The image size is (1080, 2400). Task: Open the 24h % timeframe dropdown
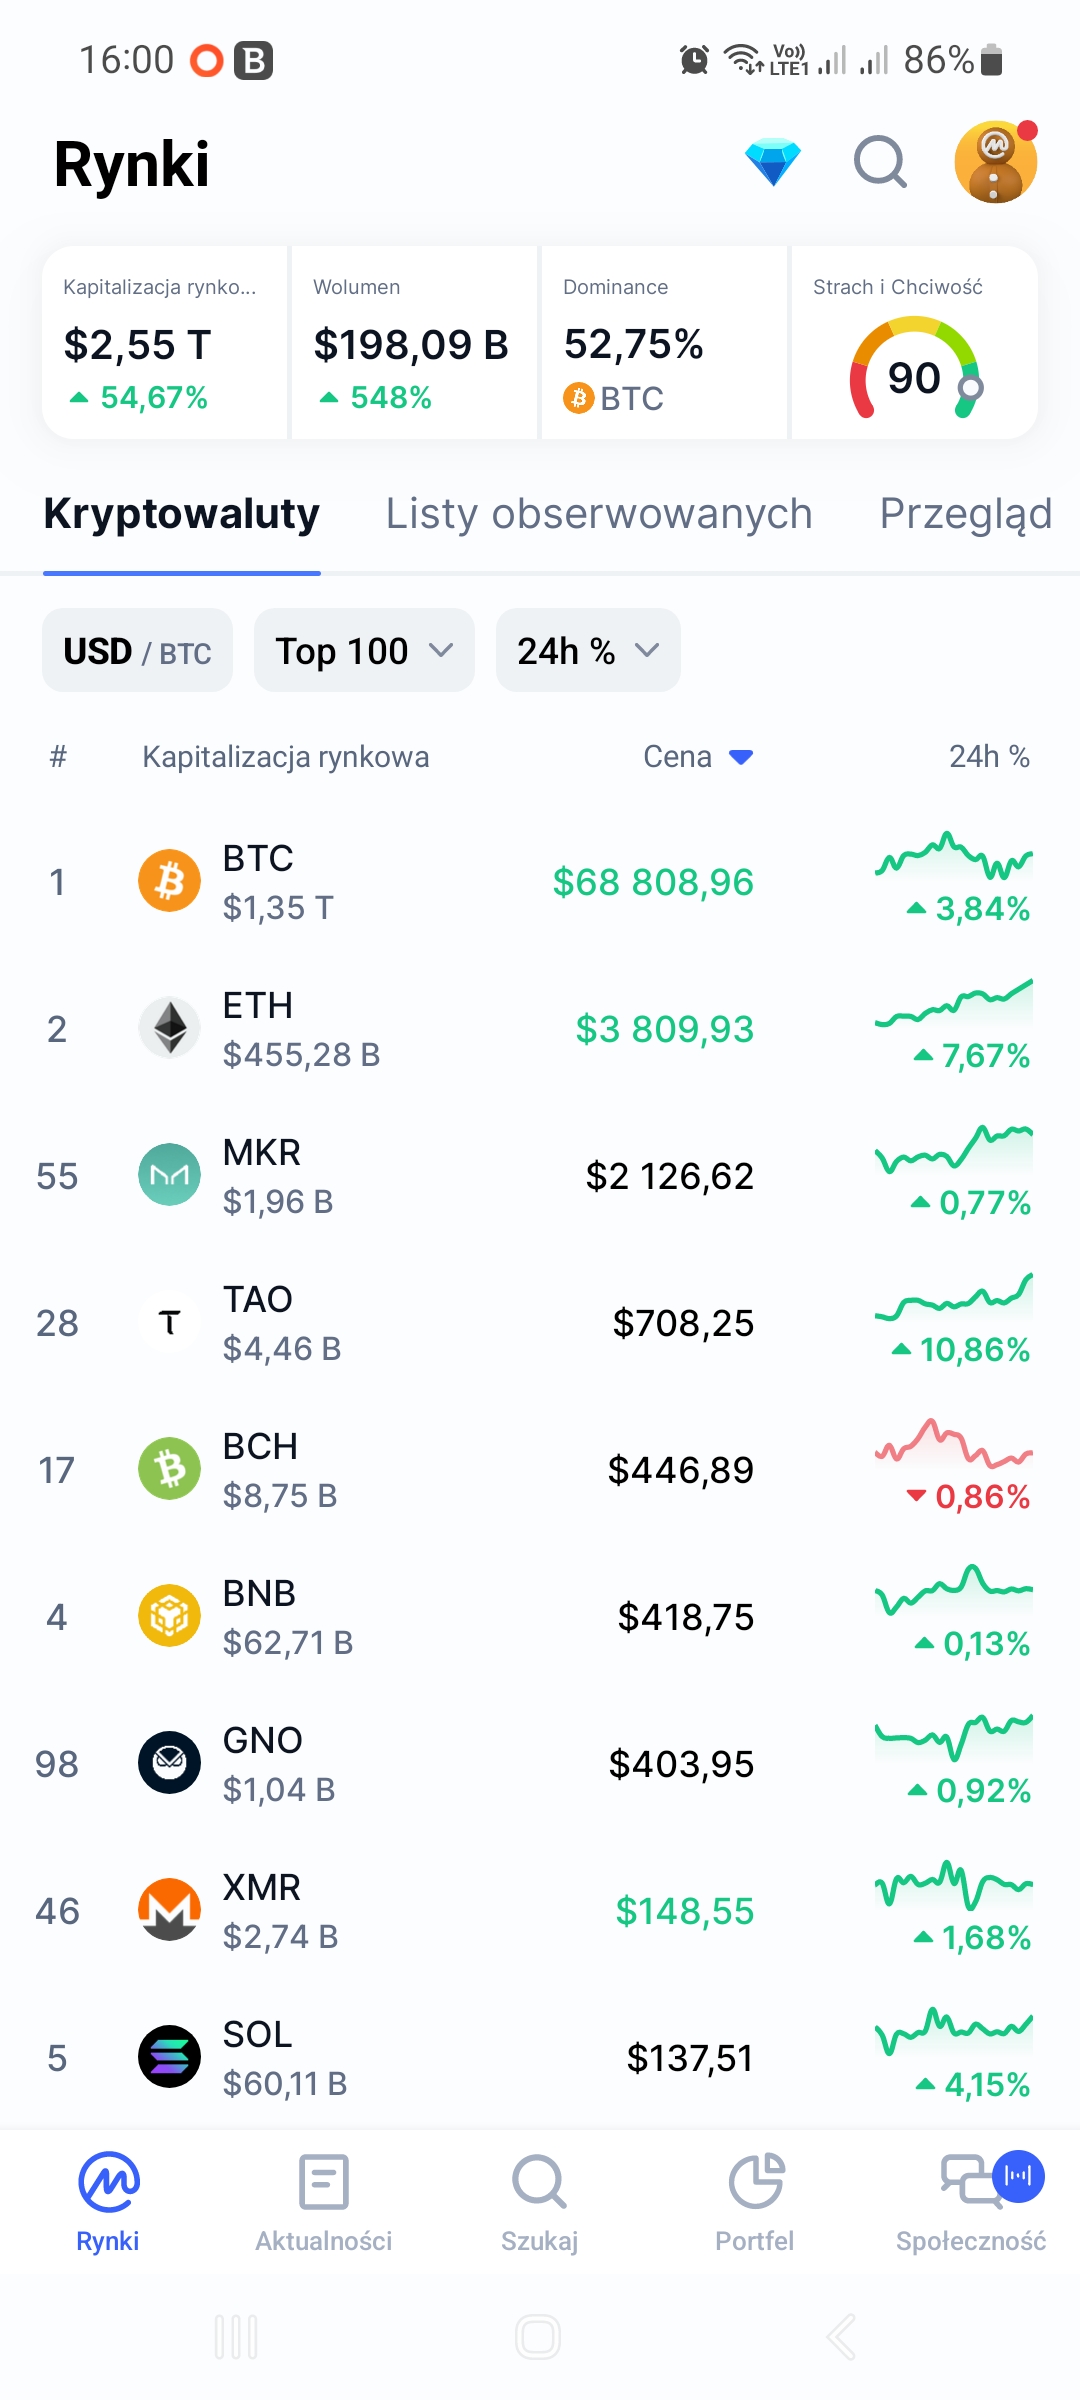[x=588, y=651]
